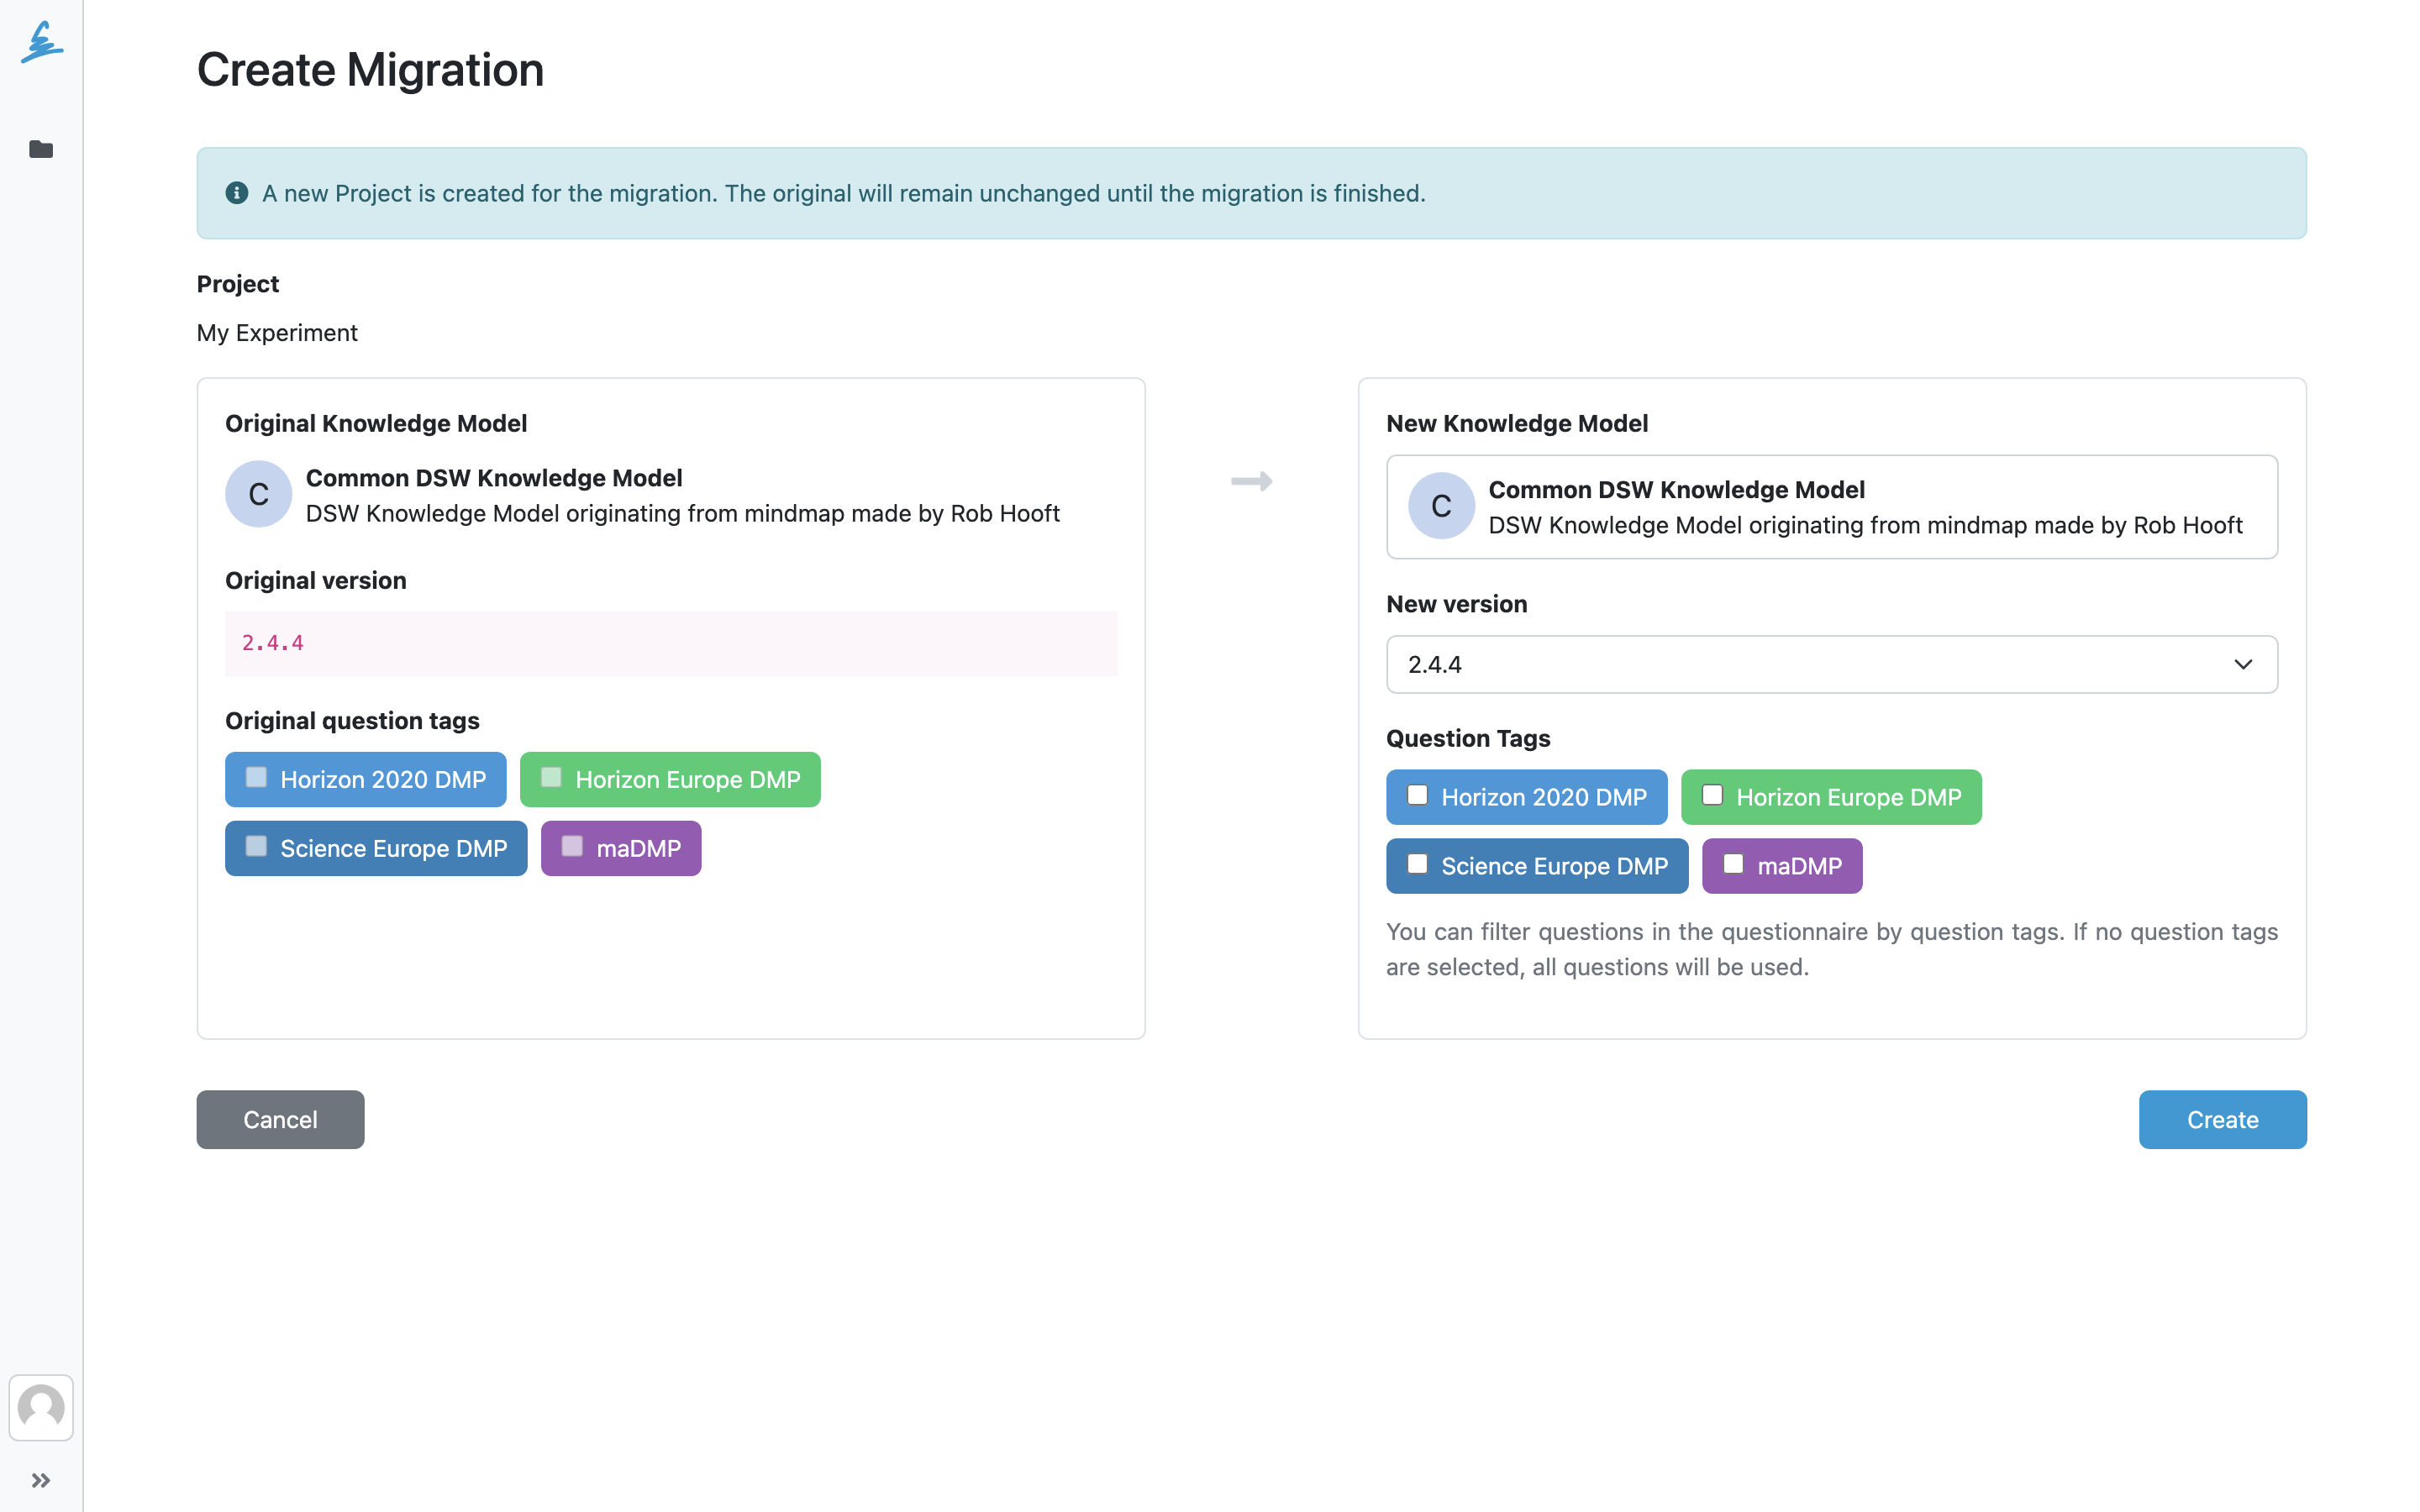Click disabled Horizon Europe DMP original tag checkbox
Image resolution: width=2420 pixels, height=1512 pixels.
tap(551, 777)
